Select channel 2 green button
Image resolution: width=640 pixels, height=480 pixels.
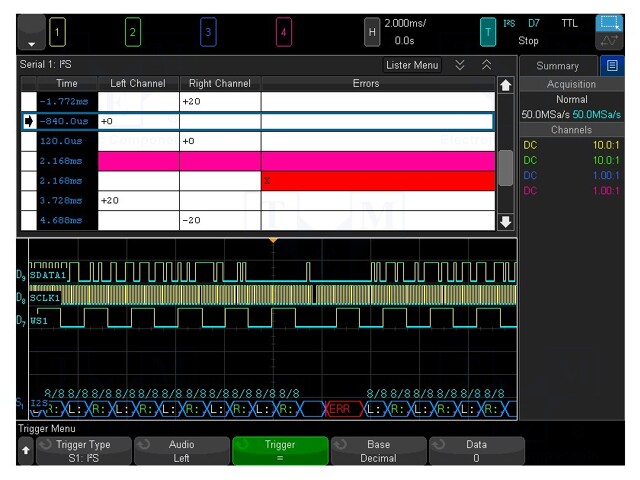click(x=132, y=32)
